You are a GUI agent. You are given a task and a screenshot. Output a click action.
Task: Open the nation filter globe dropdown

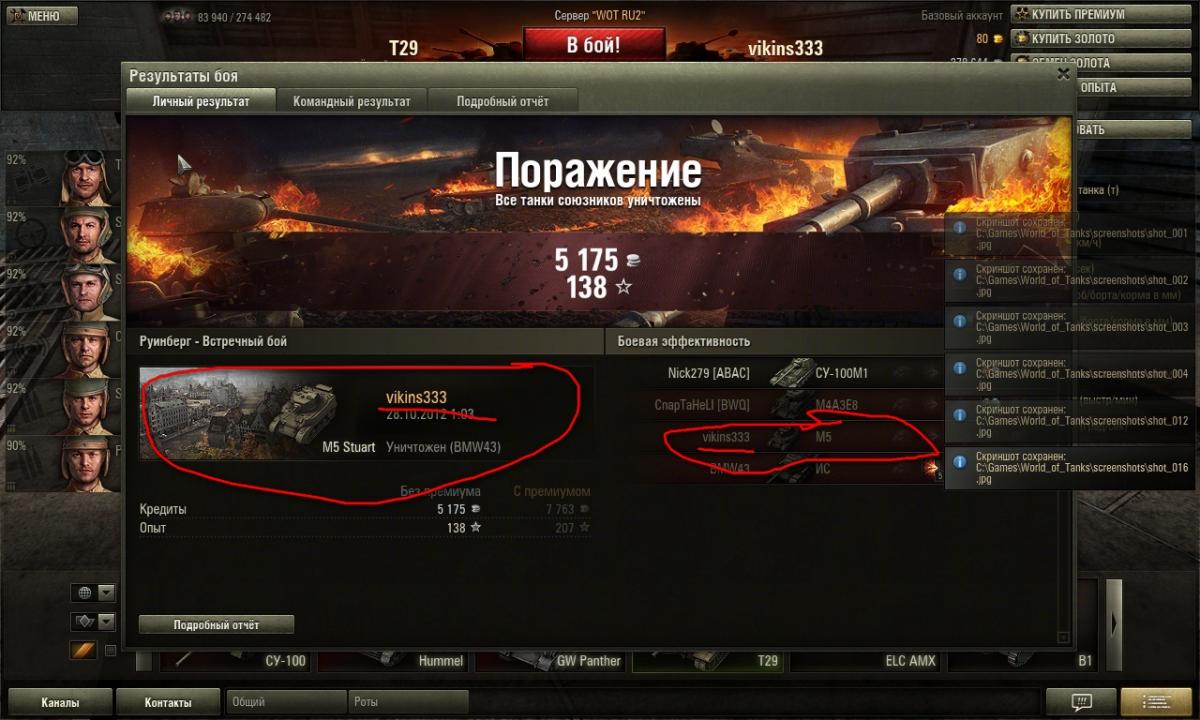pos(93,592)
